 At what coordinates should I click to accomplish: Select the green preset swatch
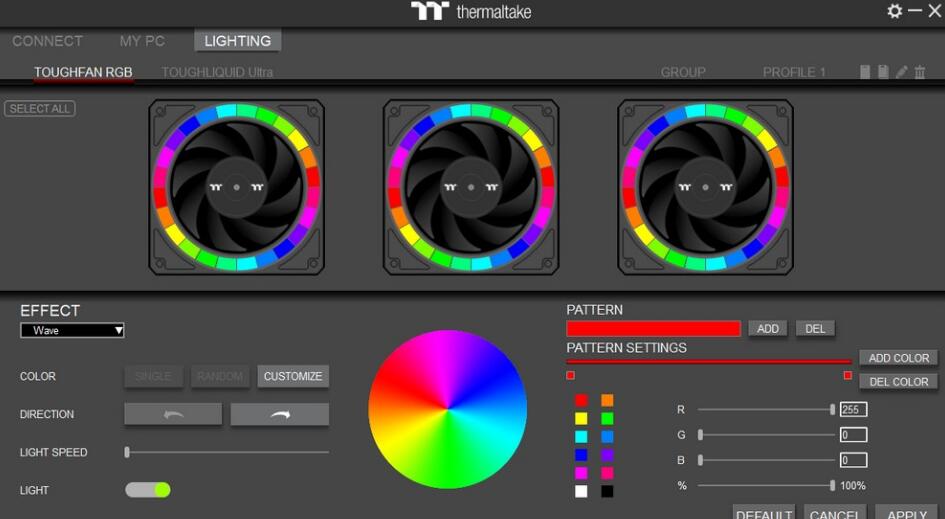coord(607,418)
